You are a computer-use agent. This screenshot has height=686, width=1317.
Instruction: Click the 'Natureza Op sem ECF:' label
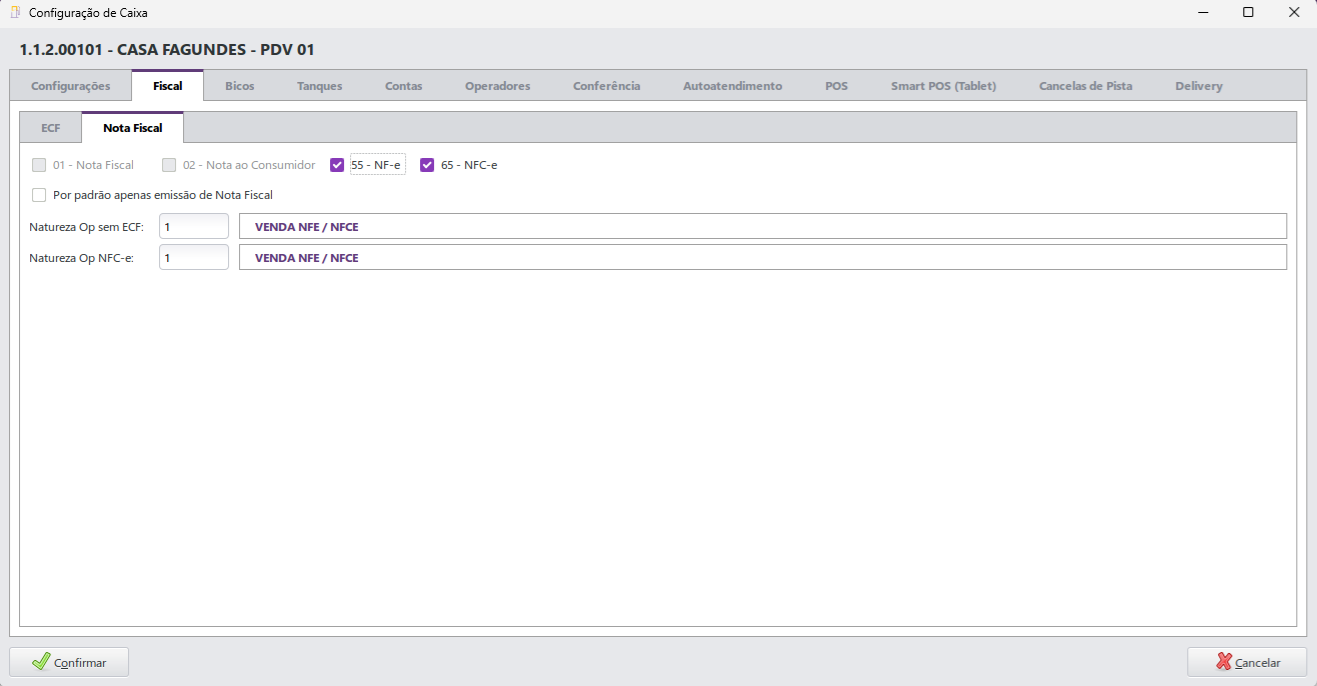[x=86, y=227]
